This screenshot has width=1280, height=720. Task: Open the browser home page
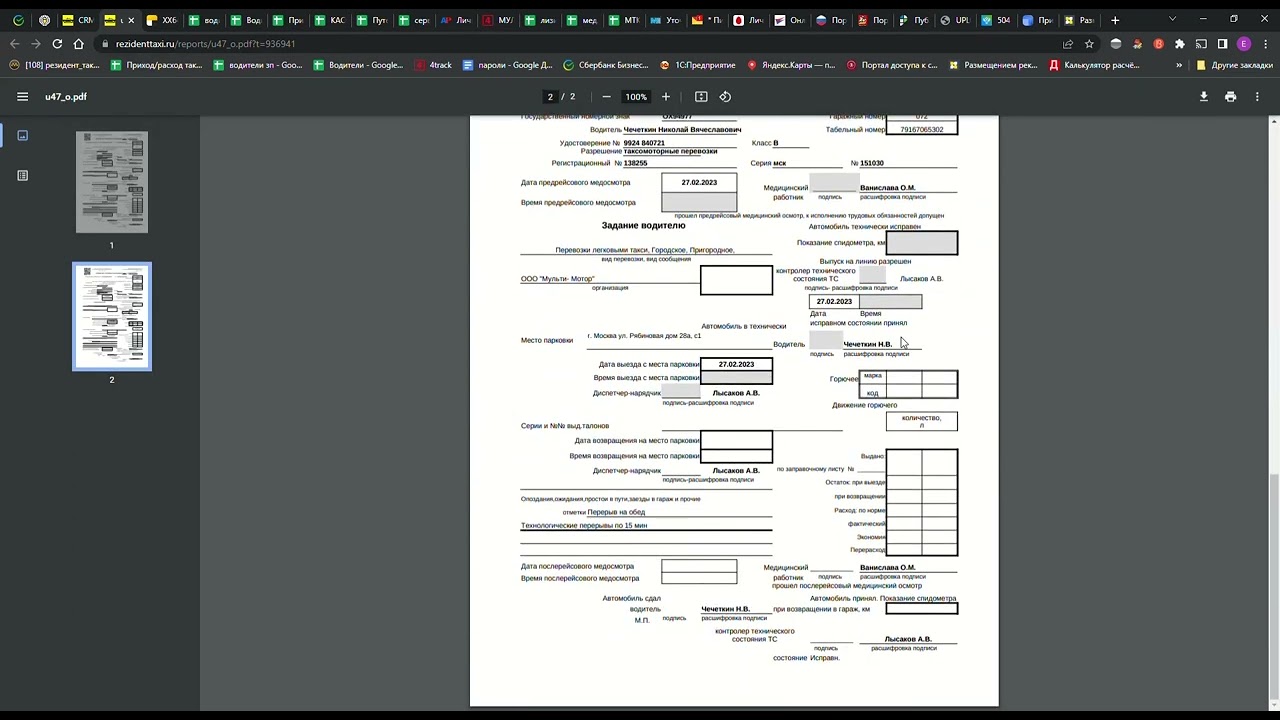(79, 44)
